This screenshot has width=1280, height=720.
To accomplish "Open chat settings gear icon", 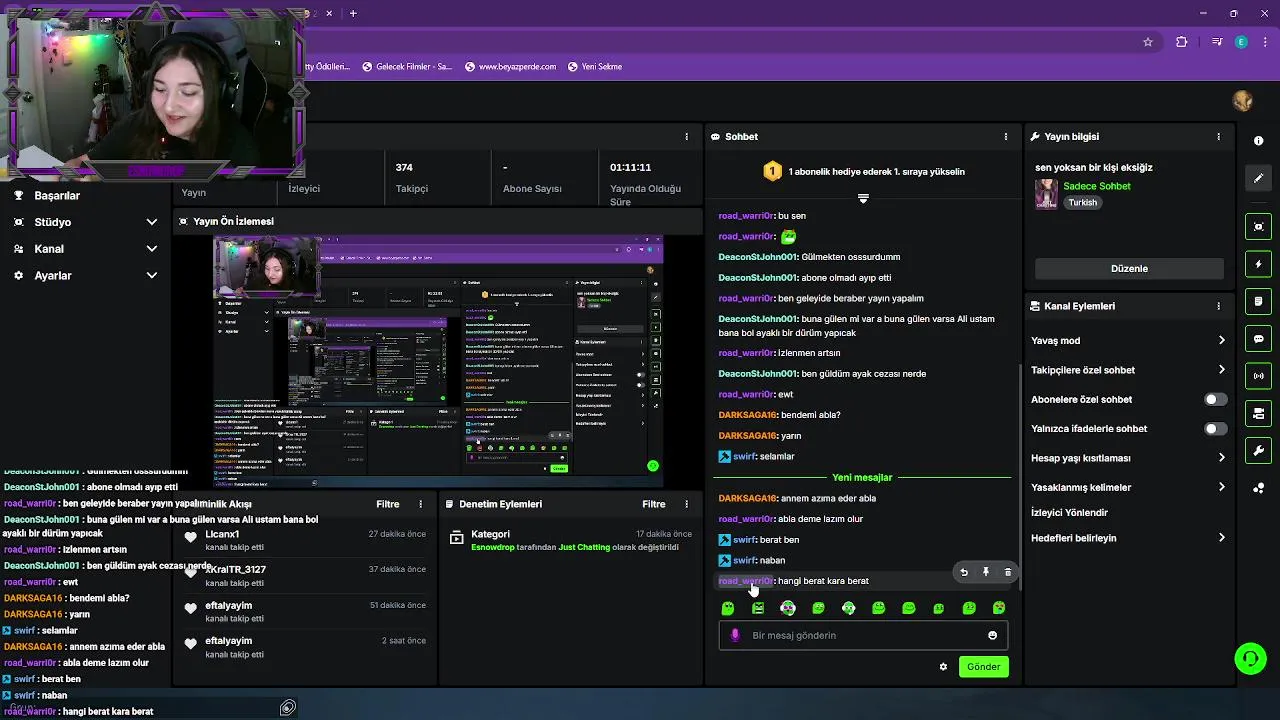I will (x=943, y=667).
